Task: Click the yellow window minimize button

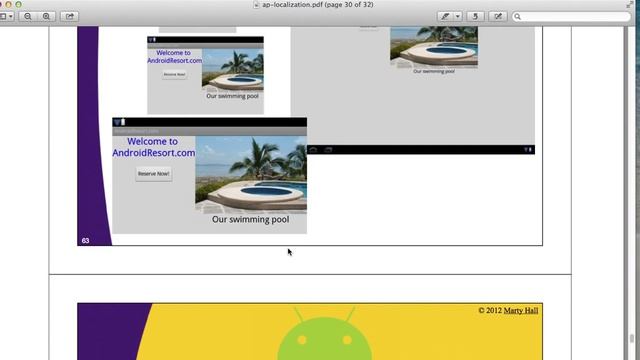Action: 9,4
